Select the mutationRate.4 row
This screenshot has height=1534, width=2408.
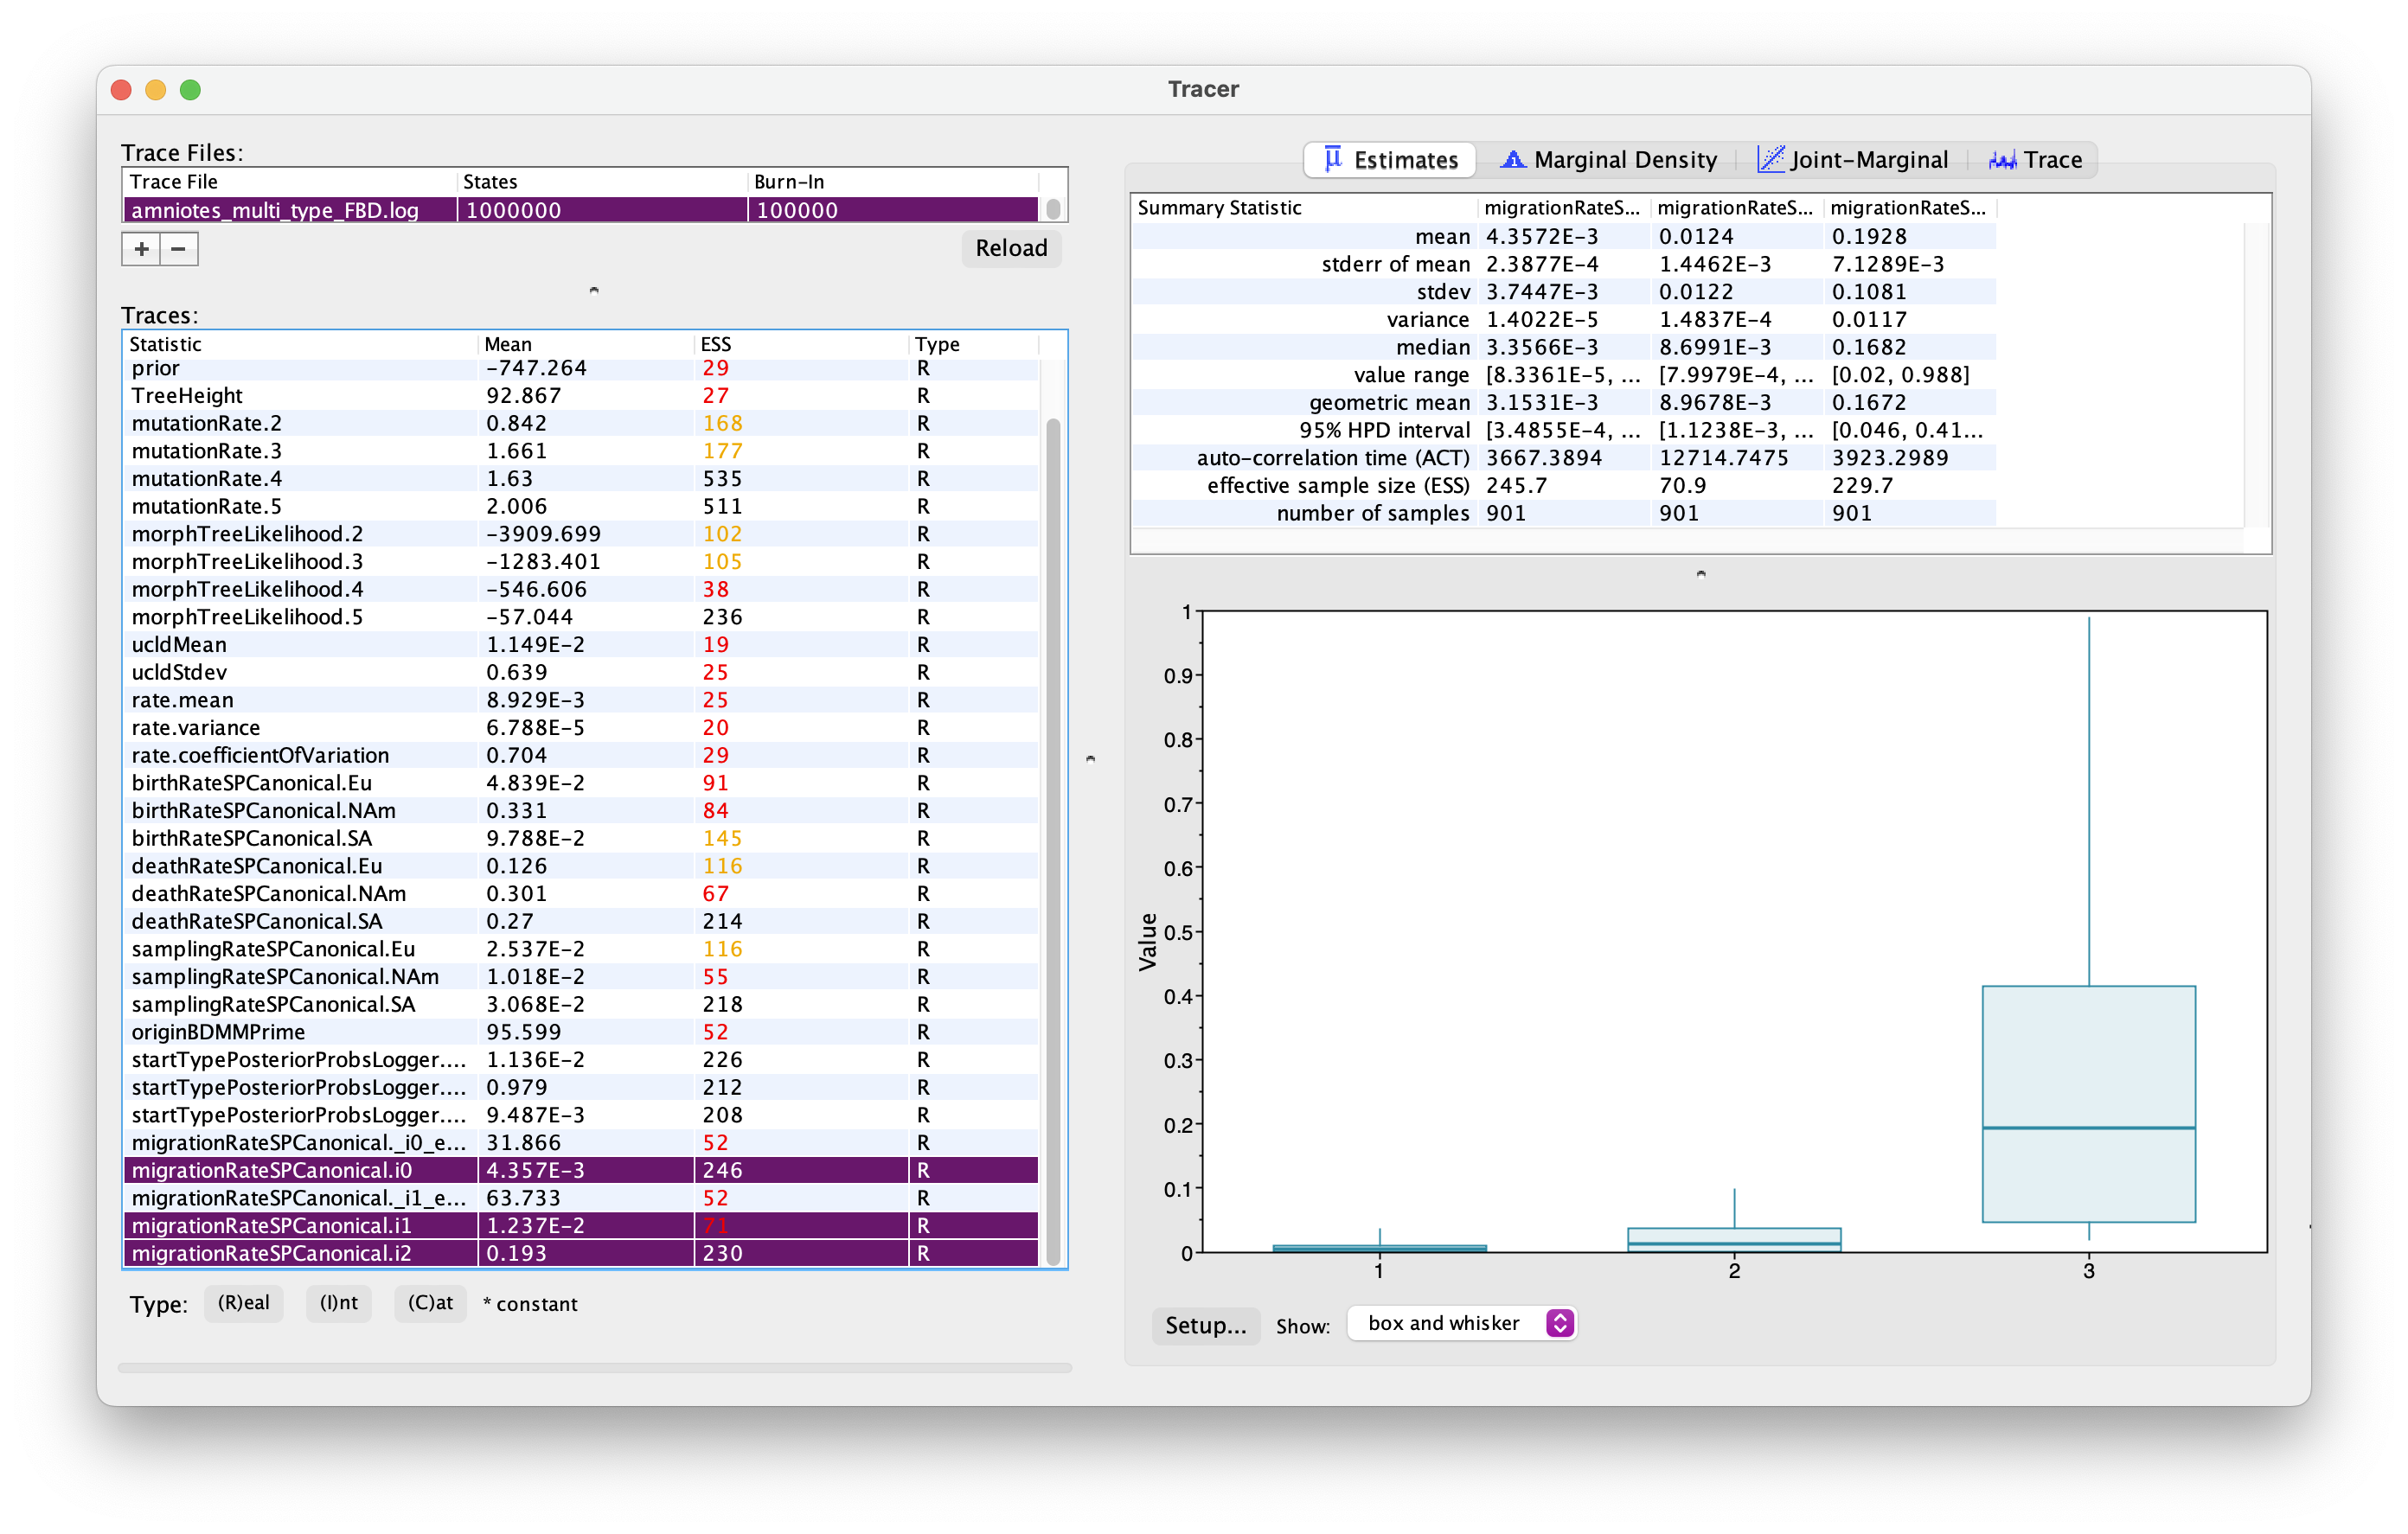580,479
